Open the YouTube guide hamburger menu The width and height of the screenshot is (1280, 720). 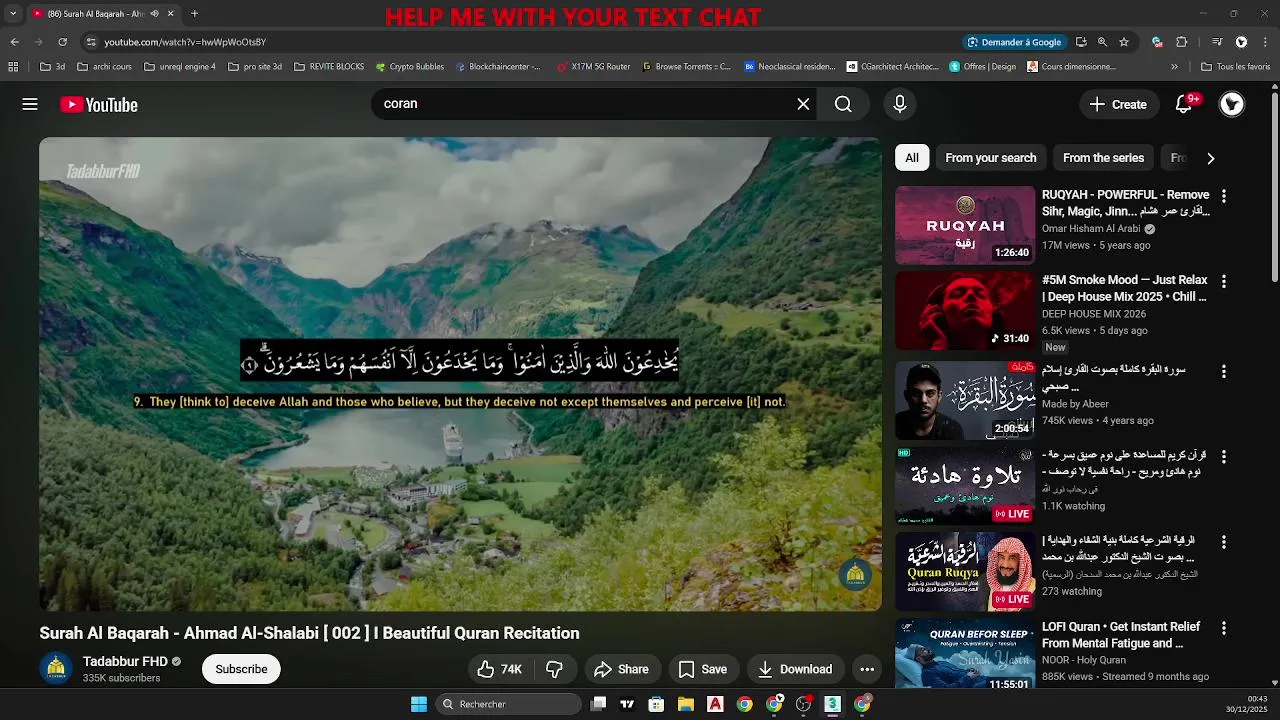pyautogui.click(x=30, y=104)
